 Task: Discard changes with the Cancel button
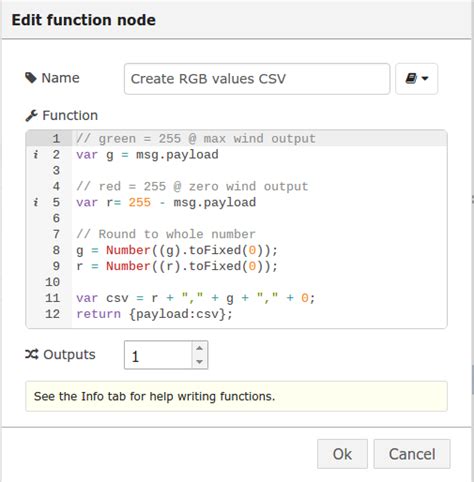(x=412, y=454)
